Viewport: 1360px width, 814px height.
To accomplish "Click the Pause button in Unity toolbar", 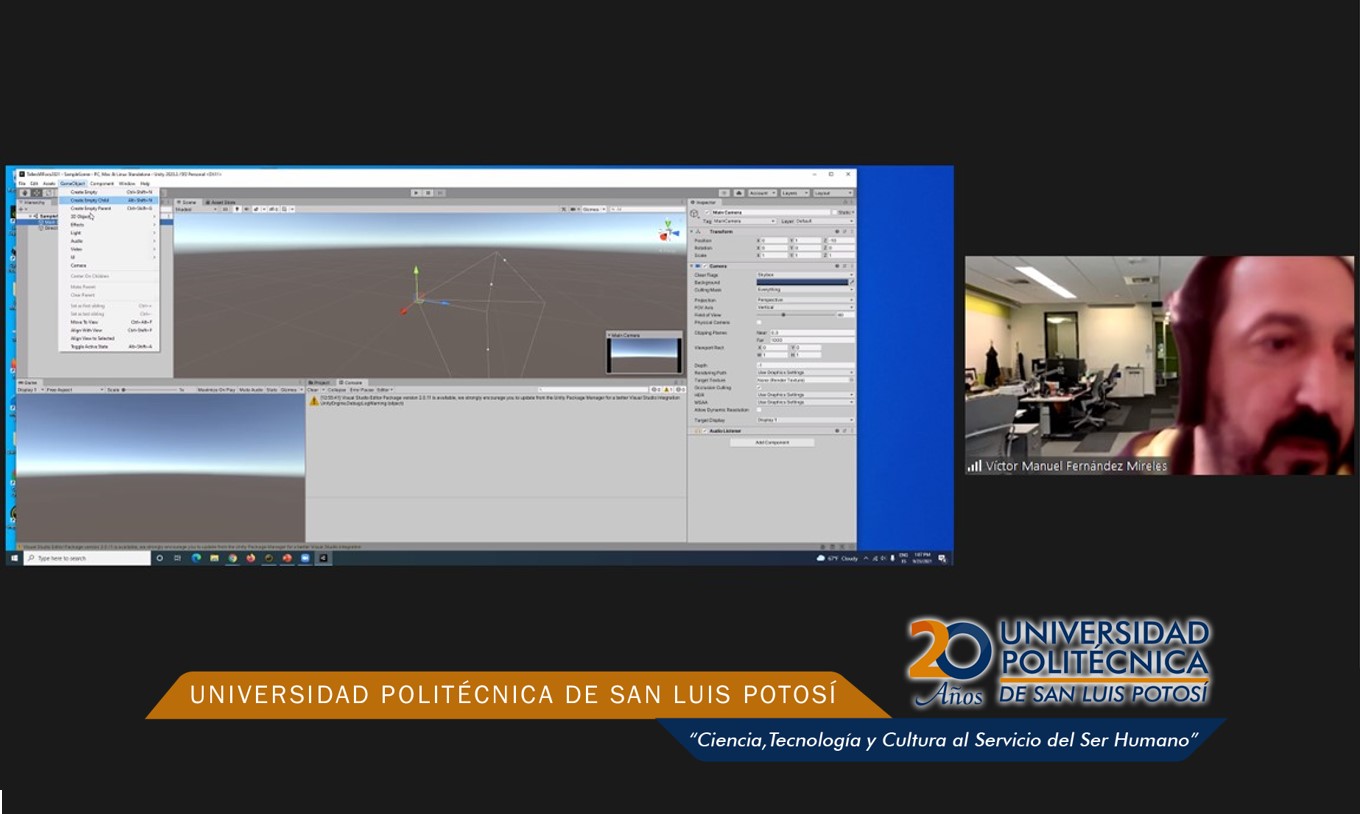I will click(x=428, y=192).
